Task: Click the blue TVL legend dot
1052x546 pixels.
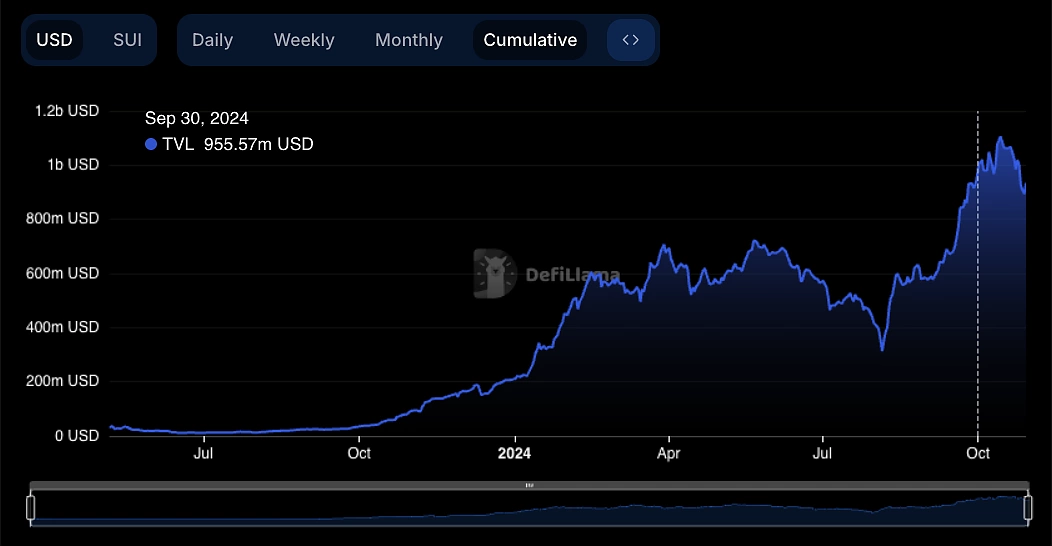Action: point(151,144)
